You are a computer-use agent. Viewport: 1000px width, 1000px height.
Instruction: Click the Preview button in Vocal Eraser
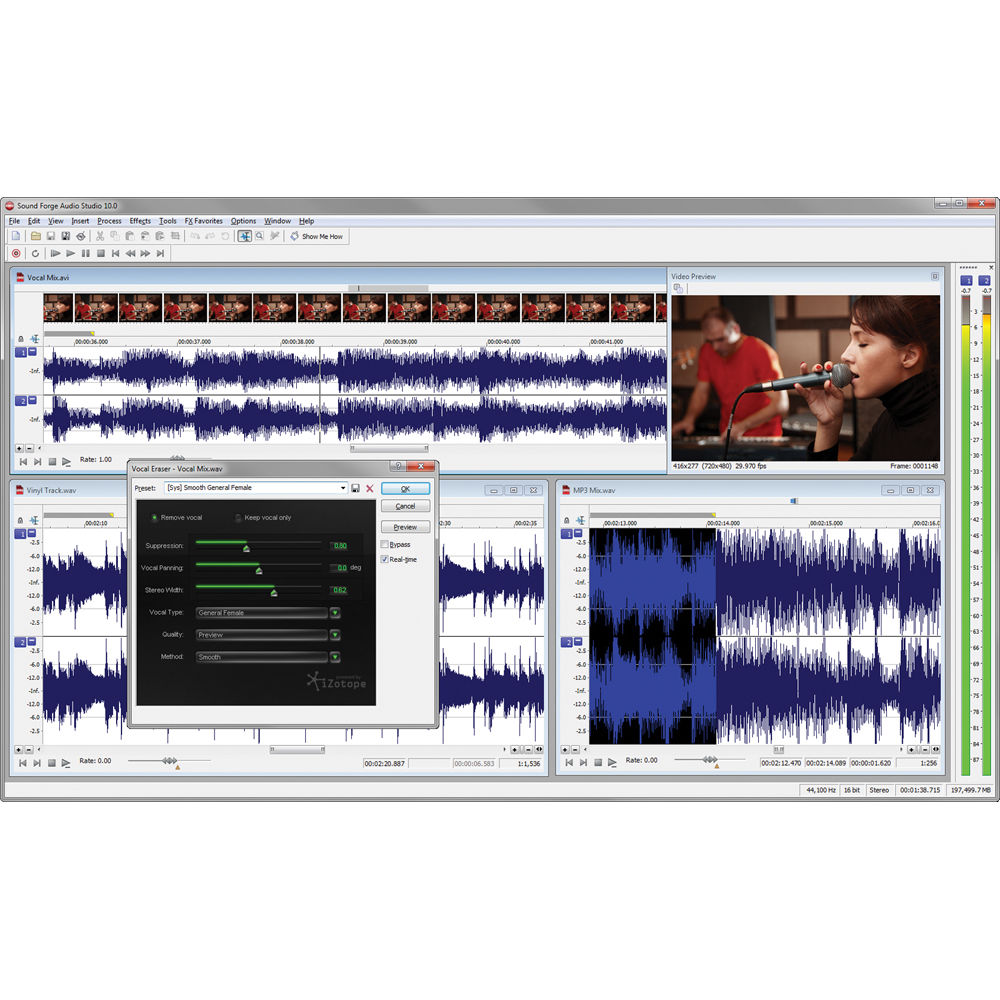coord(405,527)
